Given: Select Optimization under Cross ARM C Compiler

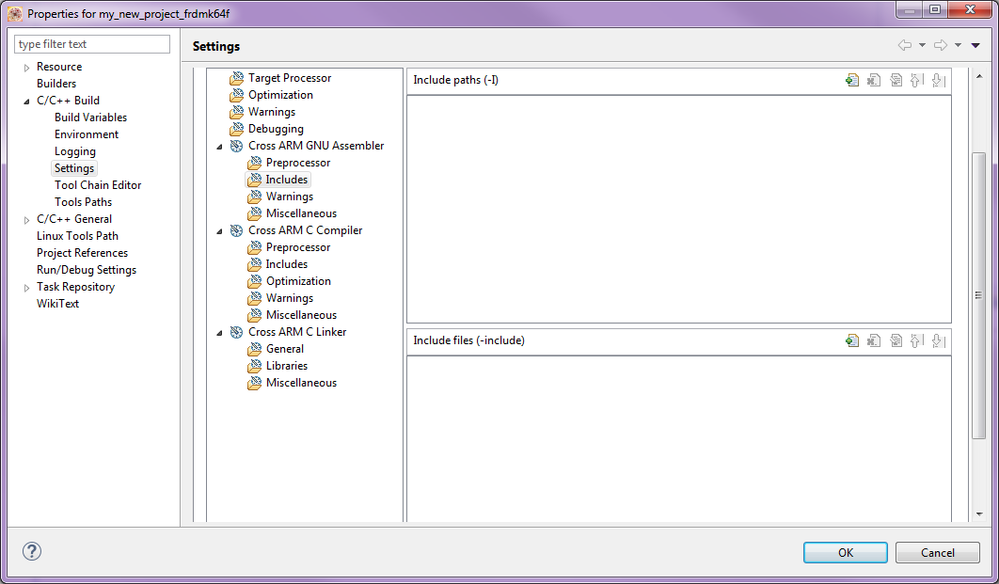Looking at the screenshot, I should point(298,281).
